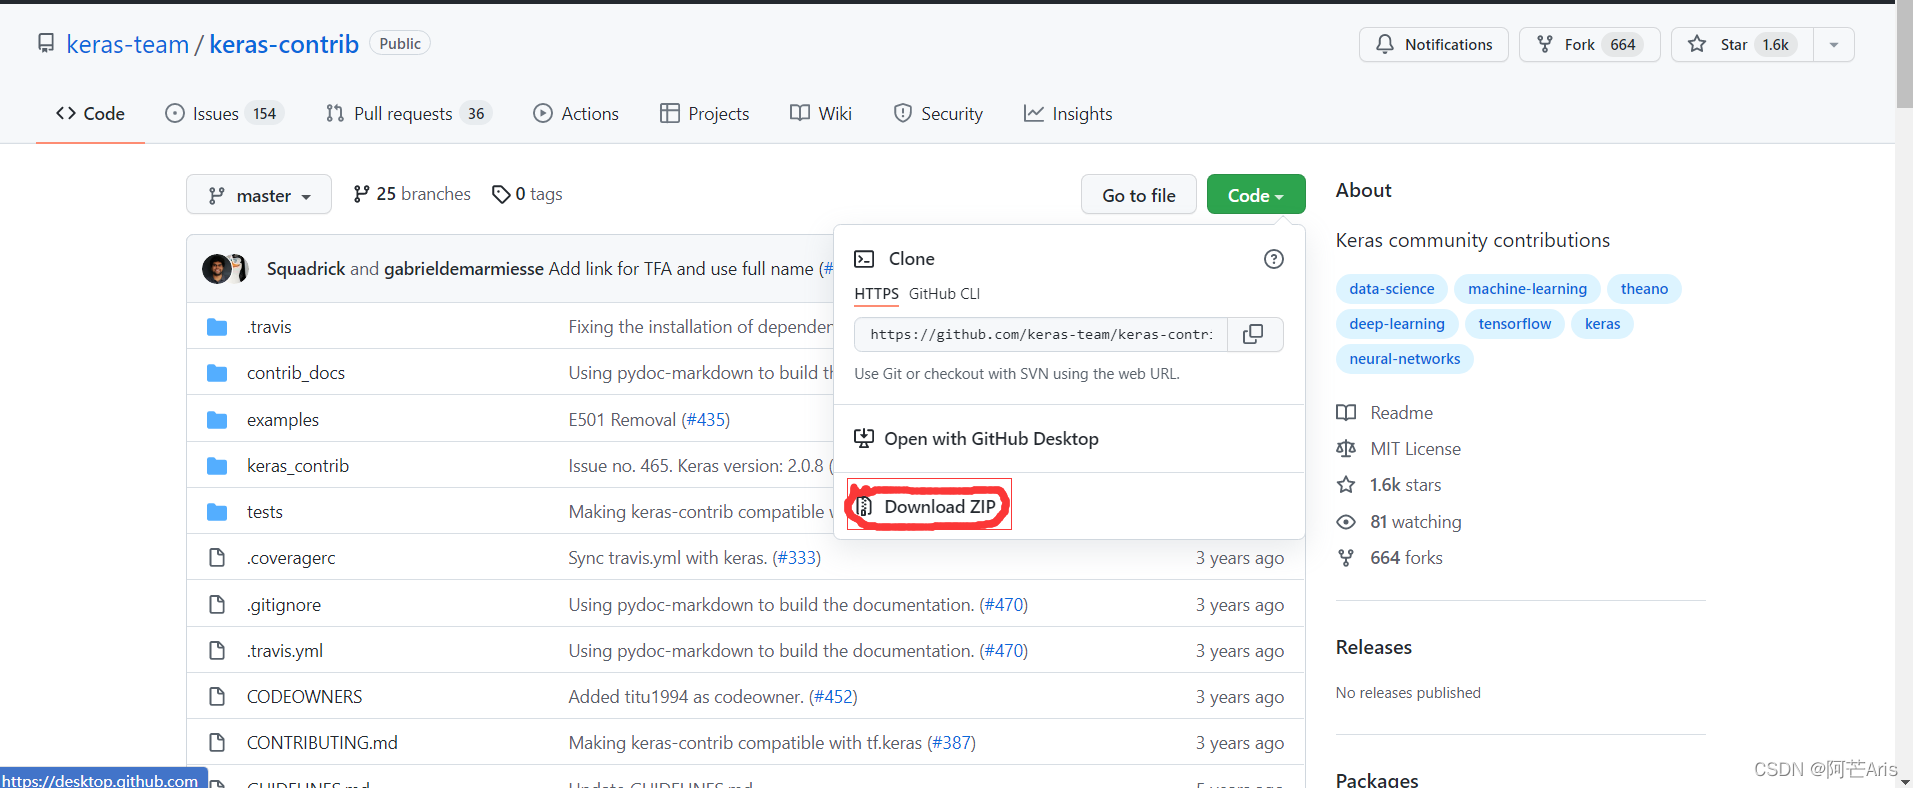The width and height of the screenshot is (1913, 788).
Task: Toggle the green Code dropdown
Action: (1255, 195)
